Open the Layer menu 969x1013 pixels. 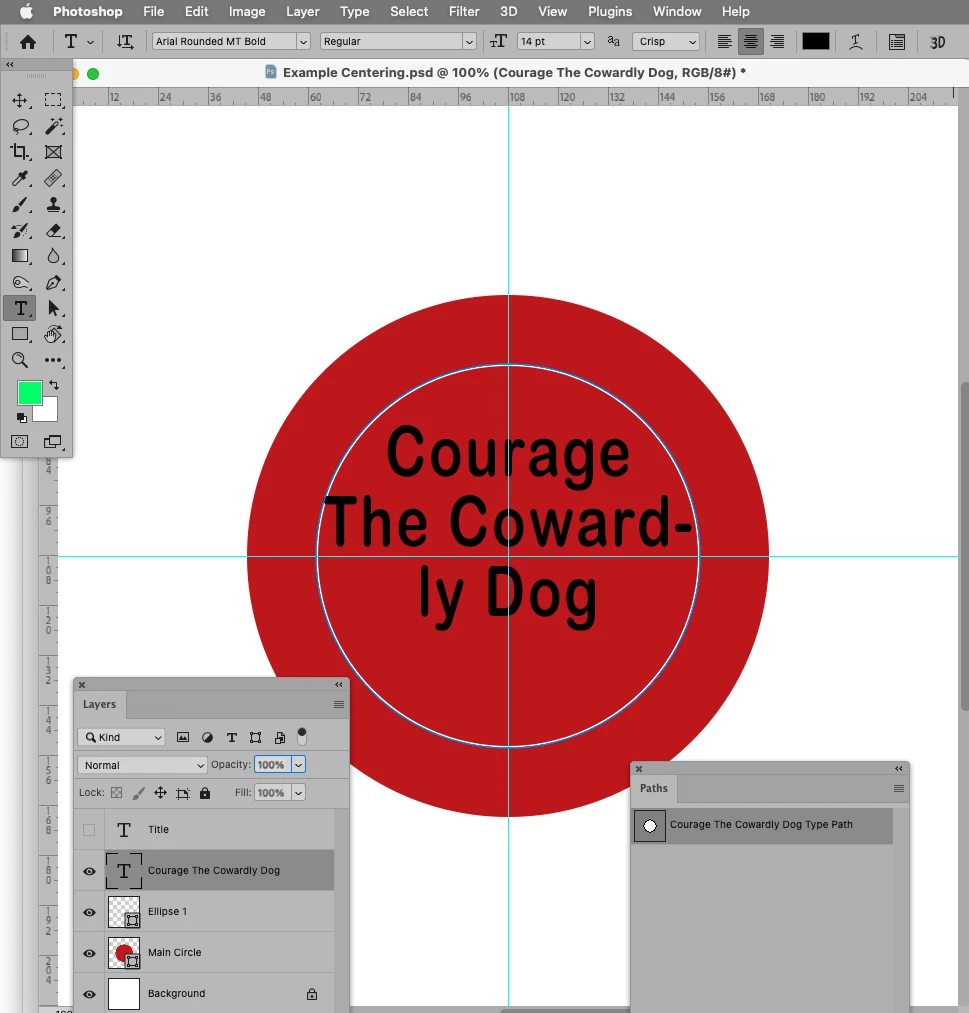pos(302,12)
